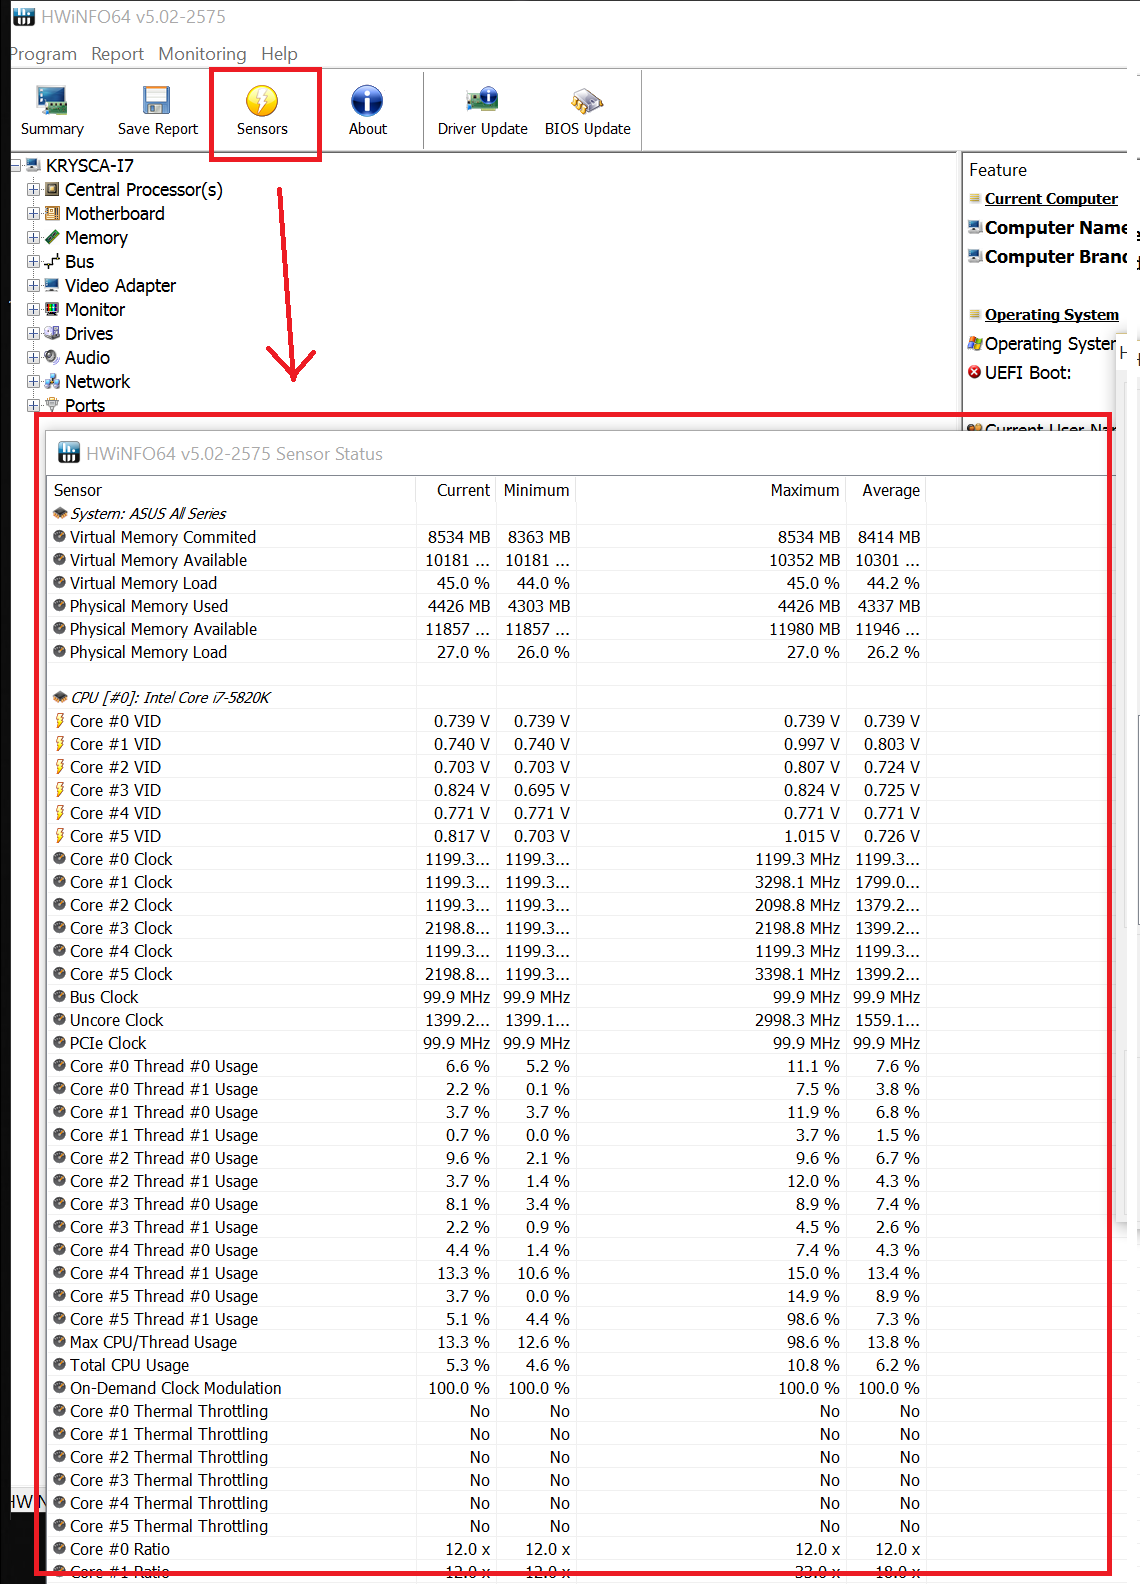Select the PCIe Clock row
This screenshot has height=1584, width=1140.
click(x=487, y=1043)
